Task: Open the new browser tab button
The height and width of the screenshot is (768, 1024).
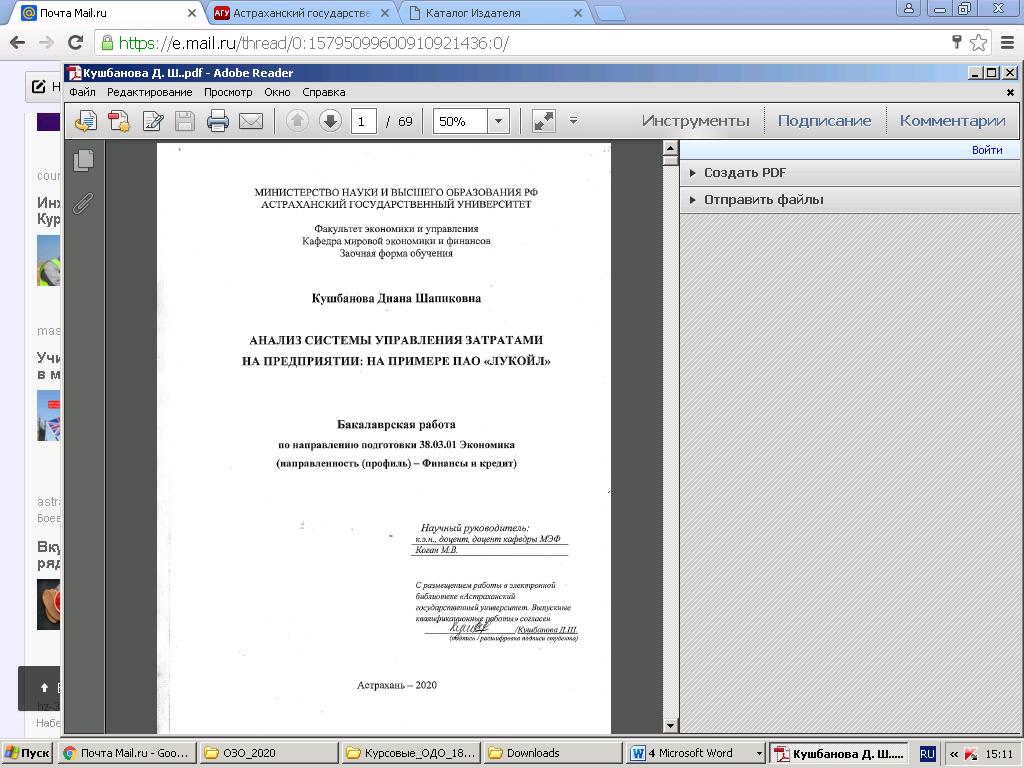Action: [611, 14]
